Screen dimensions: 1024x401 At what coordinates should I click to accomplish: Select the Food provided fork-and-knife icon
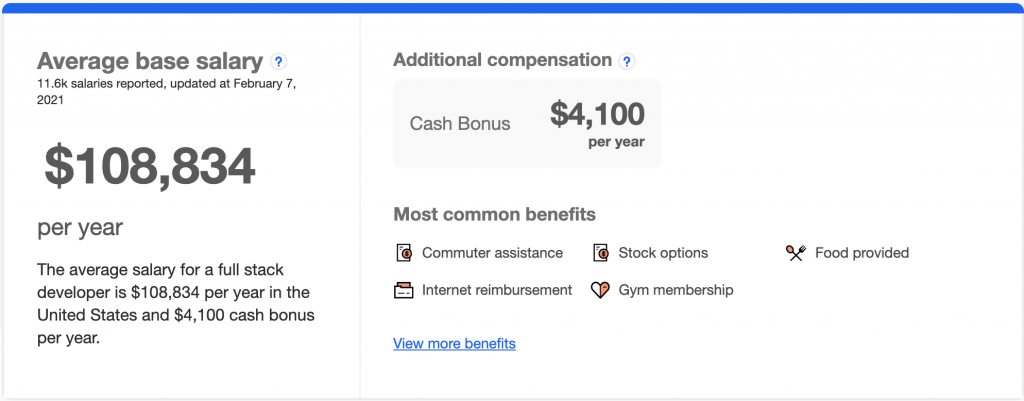coord(796,253)
